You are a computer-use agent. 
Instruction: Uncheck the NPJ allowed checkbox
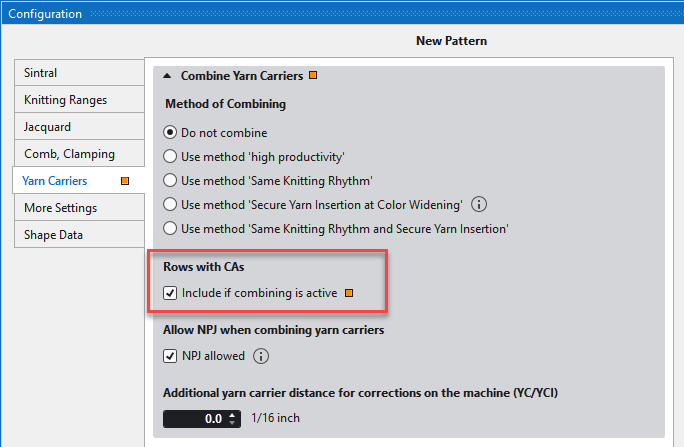point(171,355)
